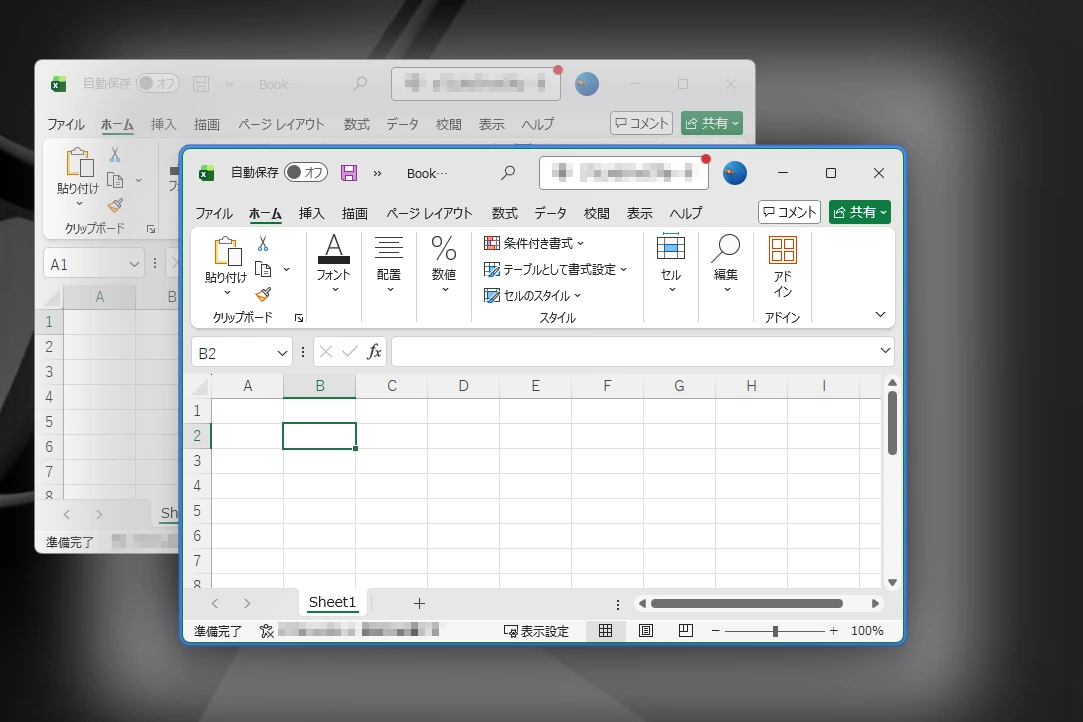Select column header C in front window
Image resolution: width=1083 pixels, height=722 pixels.
[x=392, y=386]
